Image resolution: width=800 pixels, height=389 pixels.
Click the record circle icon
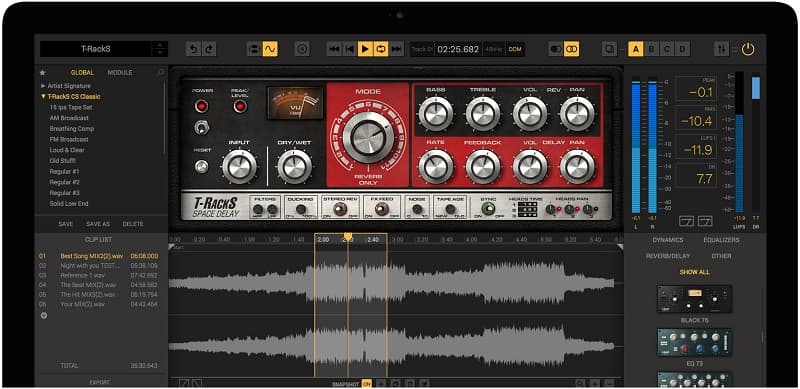coord(302,49)
